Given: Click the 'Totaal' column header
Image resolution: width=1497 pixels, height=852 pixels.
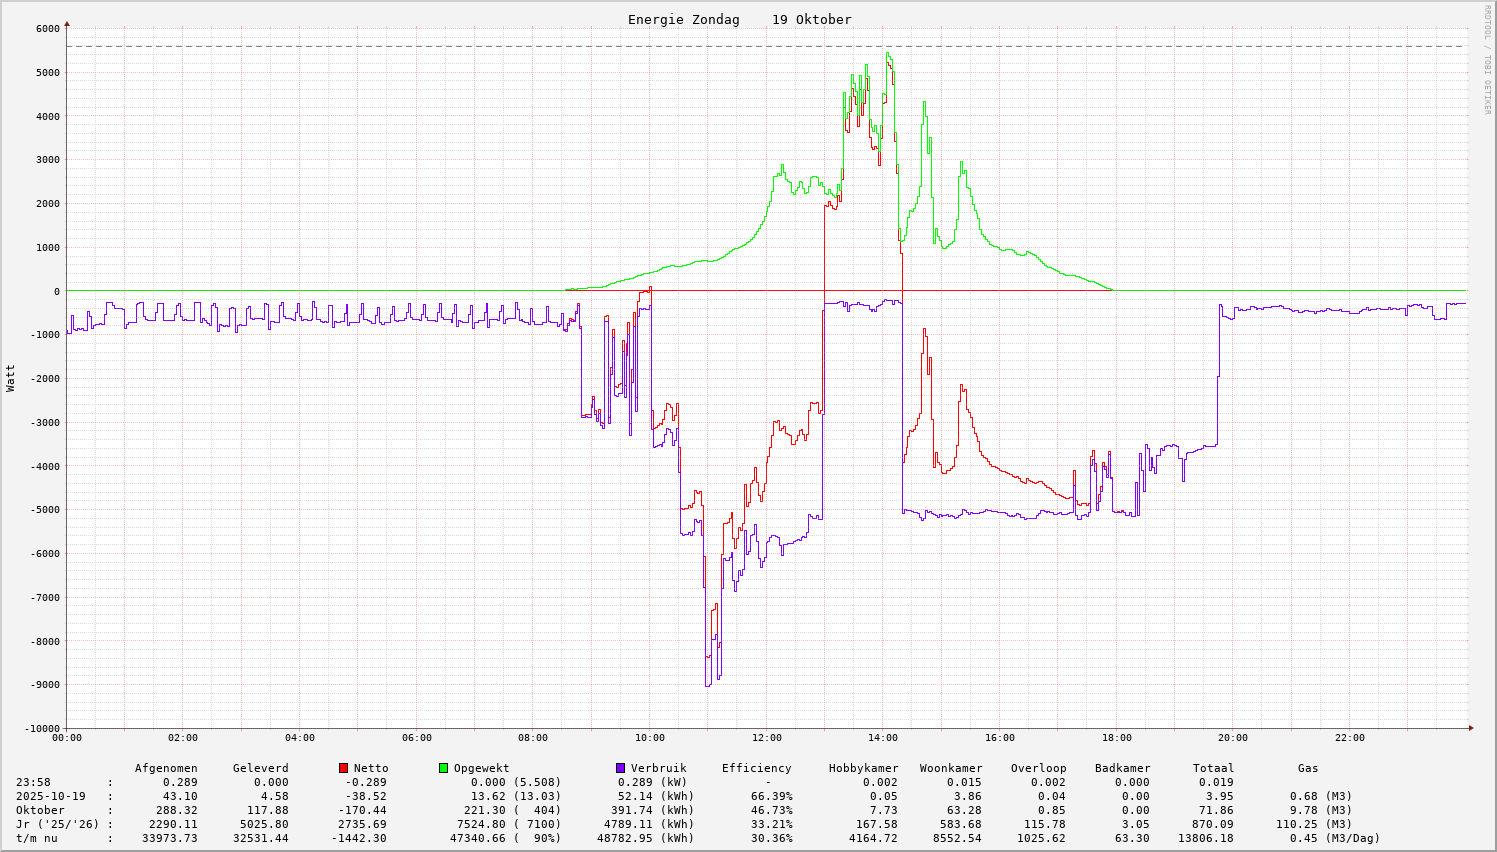Looking at the screenshot, I should point(1213,768).
